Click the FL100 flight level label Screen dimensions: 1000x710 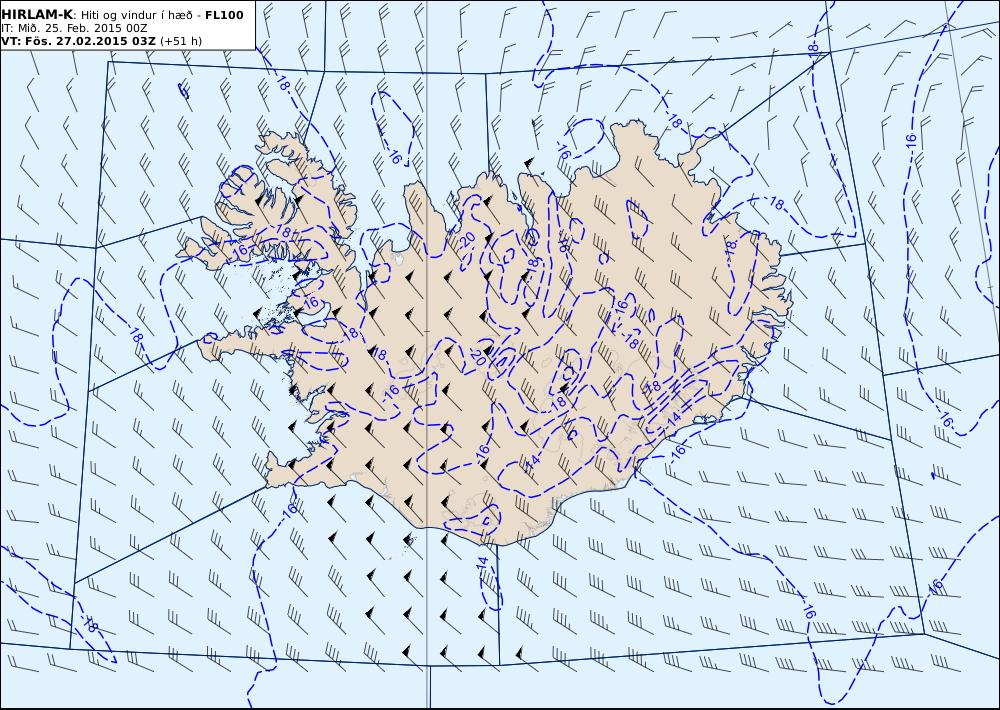224,15
